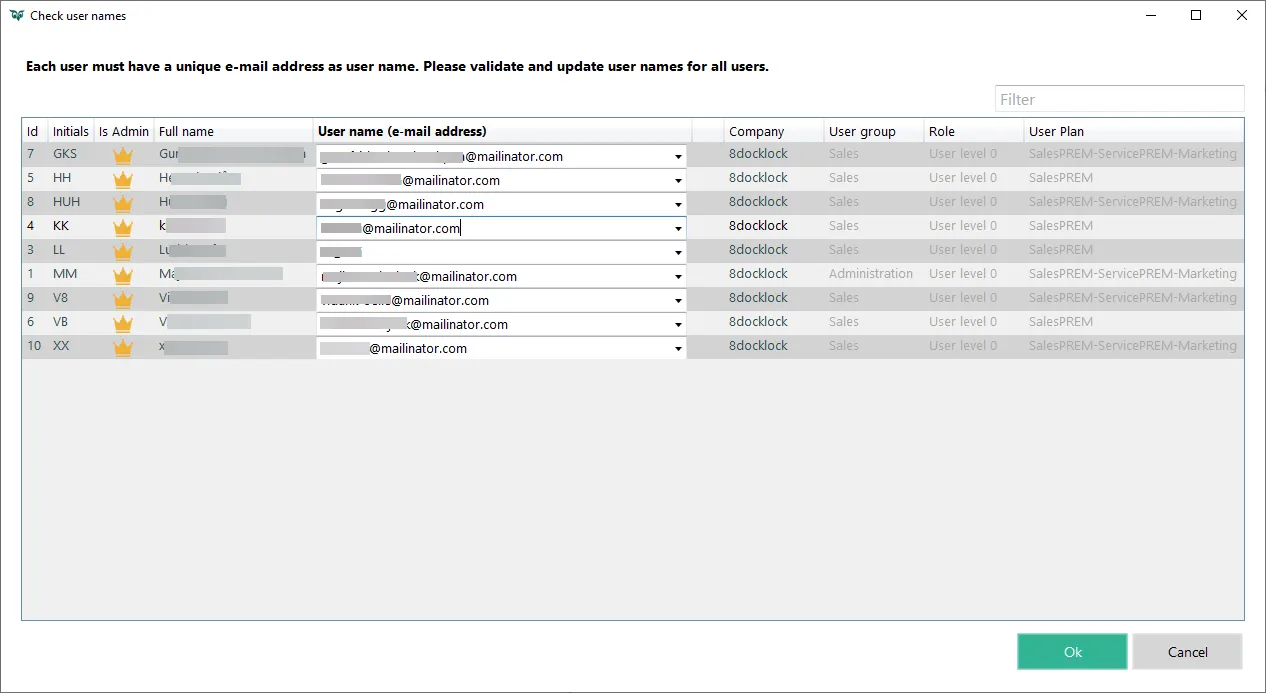The image size is (1266, 693).
Task: Click the admin crown icon for GKS
Action: click(x=123, y=155)
